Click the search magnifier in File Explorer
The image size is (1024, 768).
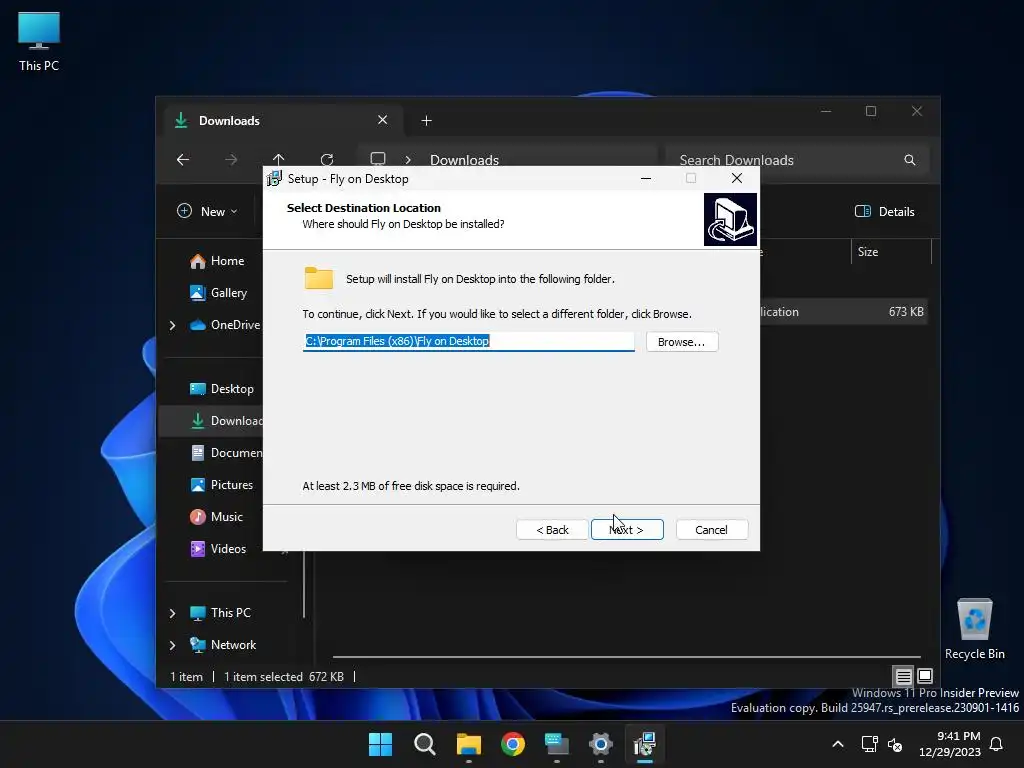[910, 160]
